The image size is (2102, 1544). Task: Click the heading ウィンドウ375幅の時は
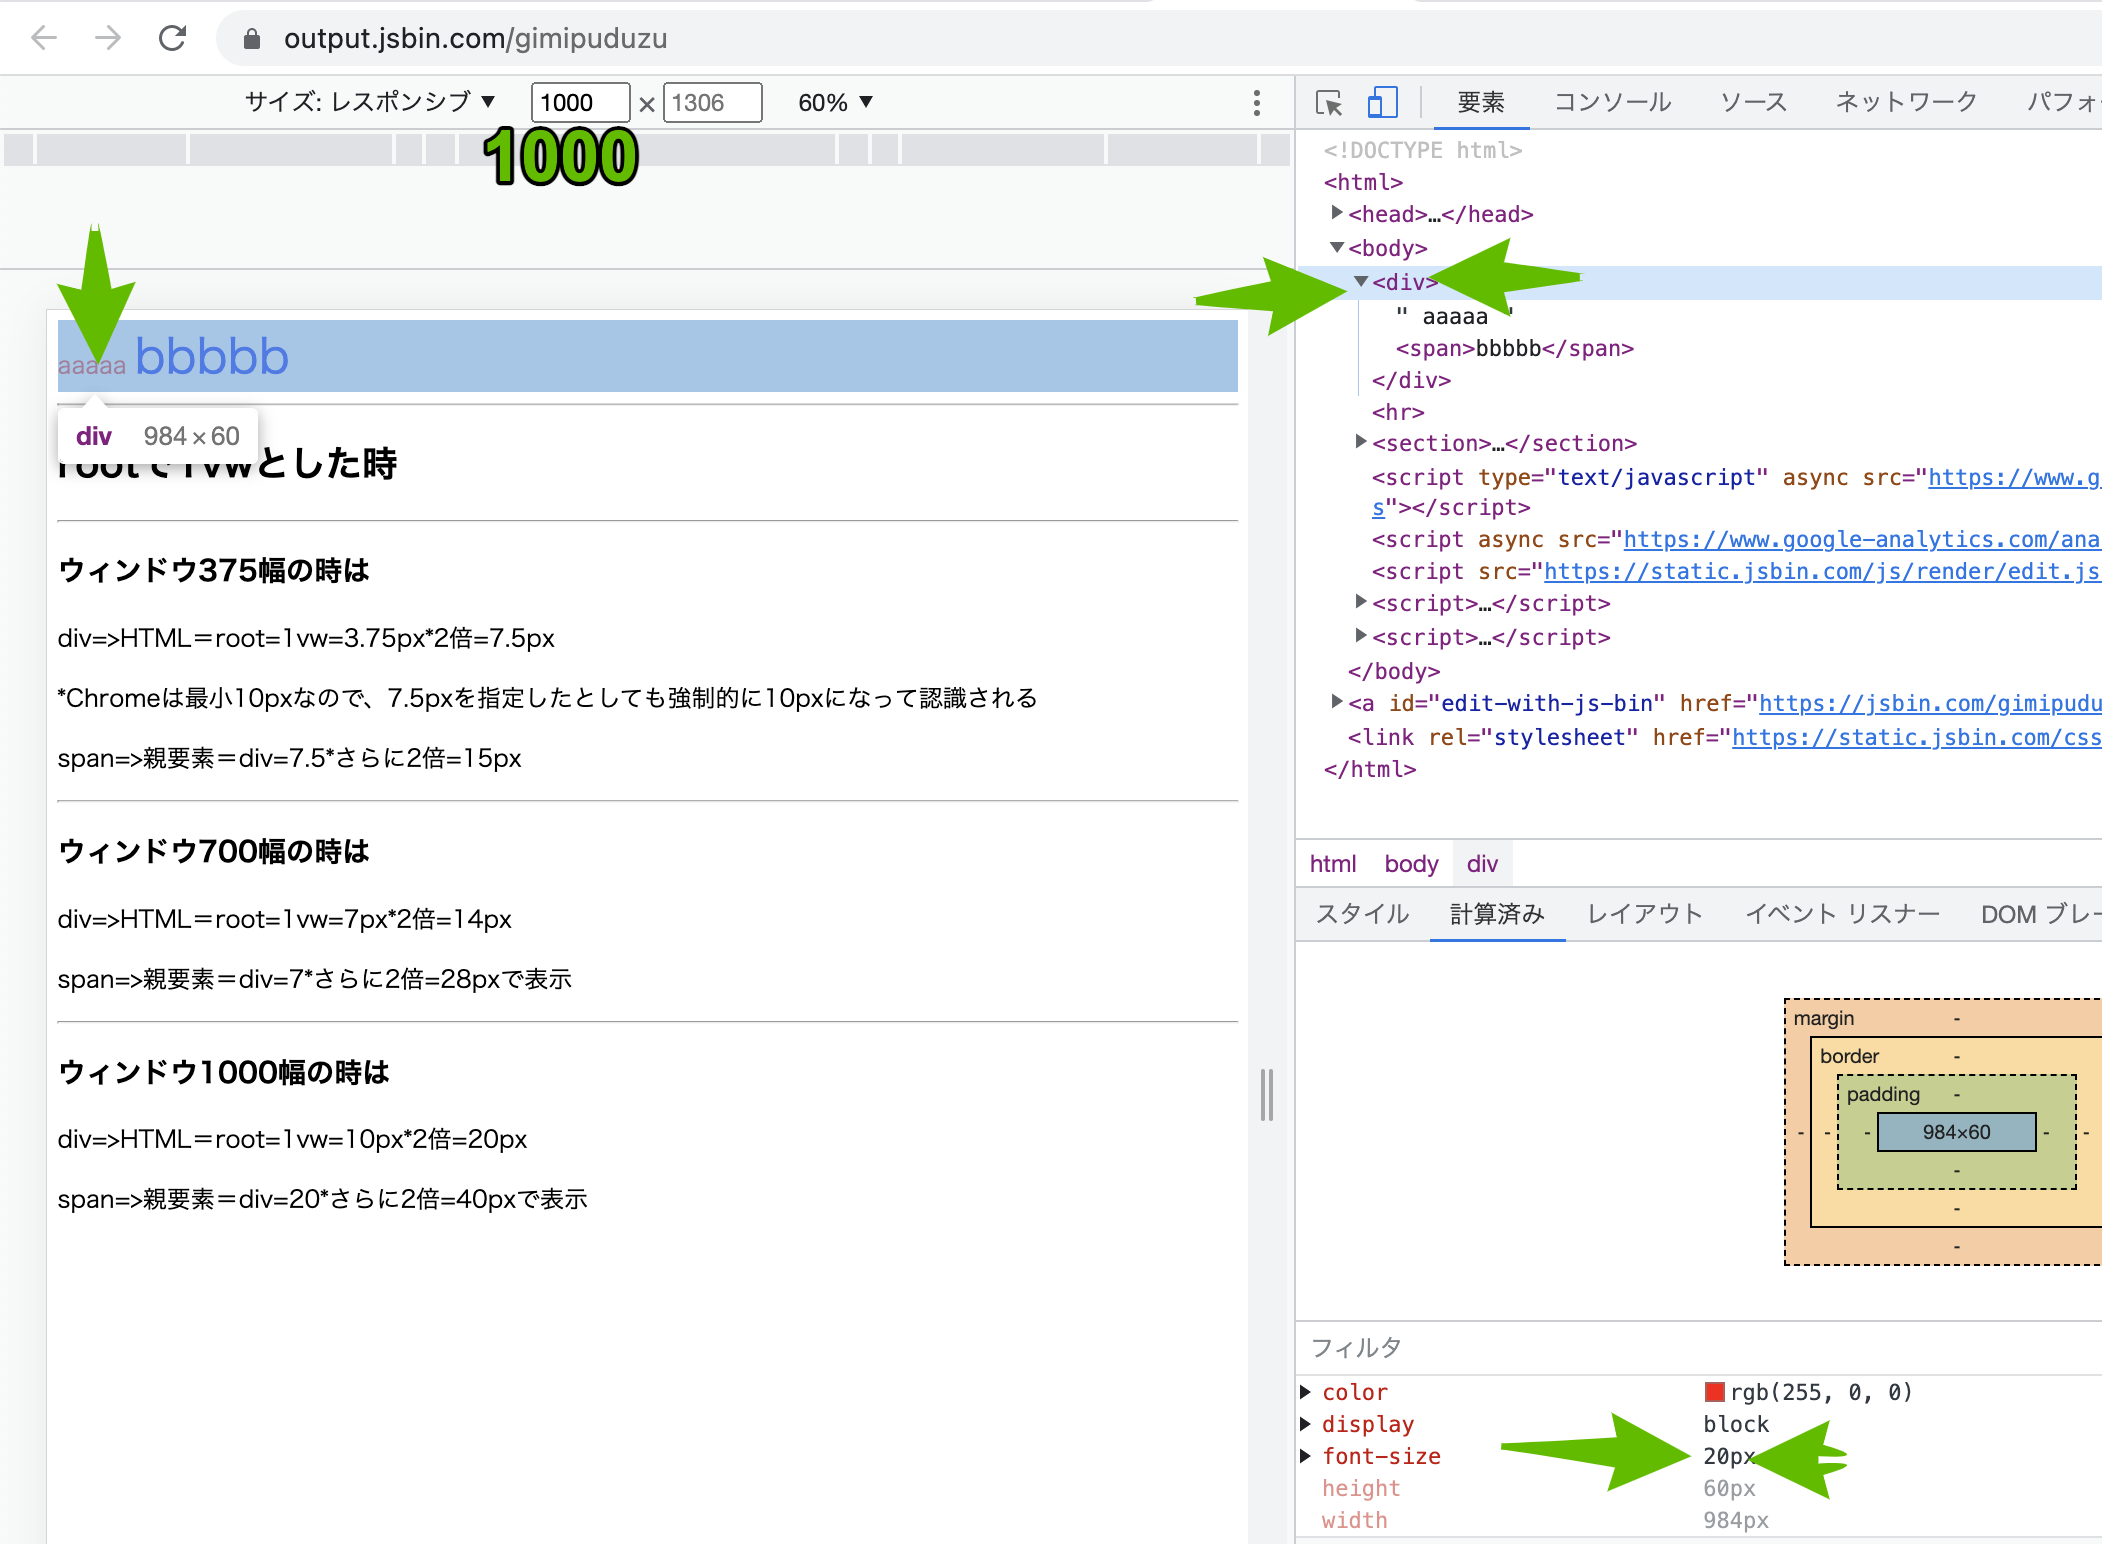coord(214,570)
